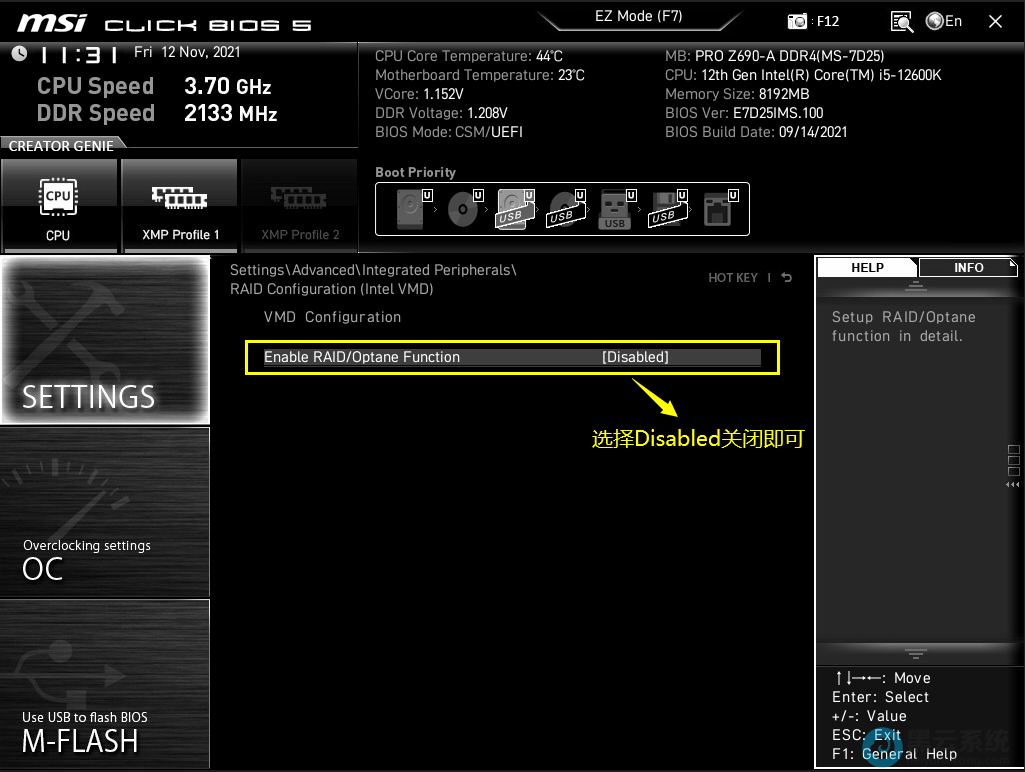The height and width of the screenshot is (772, 1025).
Task: Open the BIOS search icon
Action: click(902, 21)
